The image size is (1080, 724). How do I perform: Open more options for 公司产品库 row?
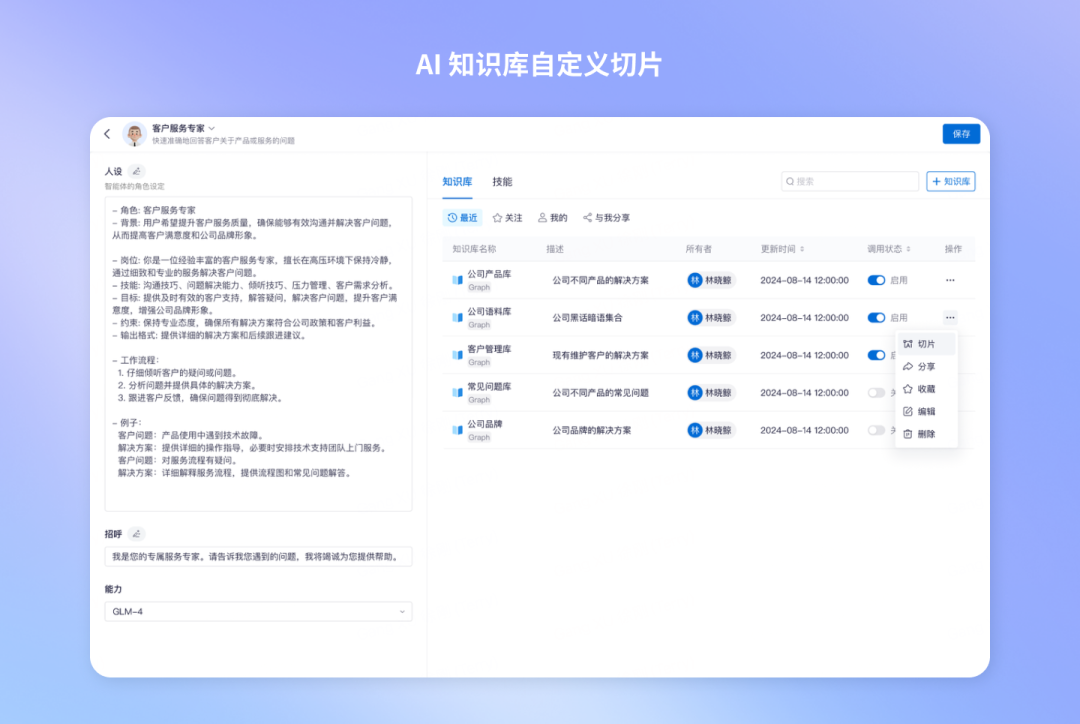point(951,280)
